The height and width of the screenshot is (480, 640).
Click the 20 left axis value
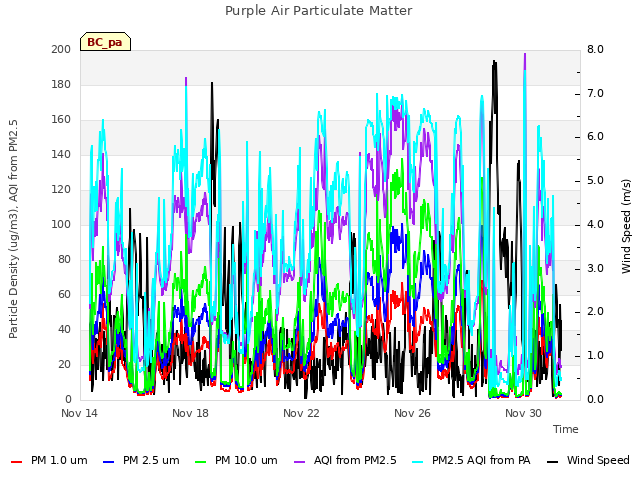coord(64,364)
